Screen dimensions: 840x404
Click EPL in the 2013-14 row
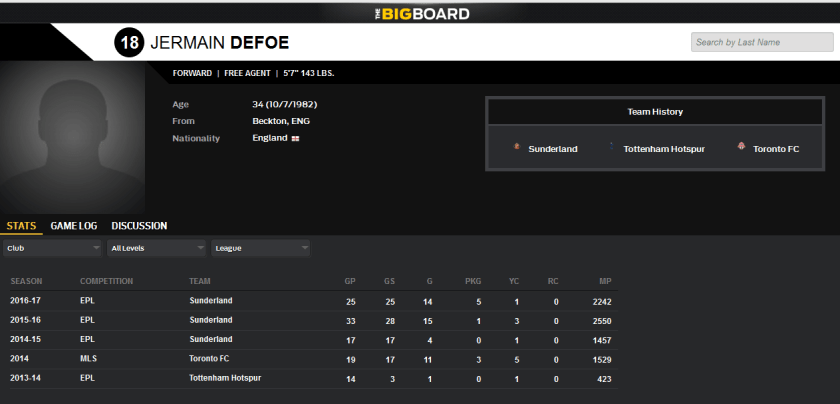87,378
